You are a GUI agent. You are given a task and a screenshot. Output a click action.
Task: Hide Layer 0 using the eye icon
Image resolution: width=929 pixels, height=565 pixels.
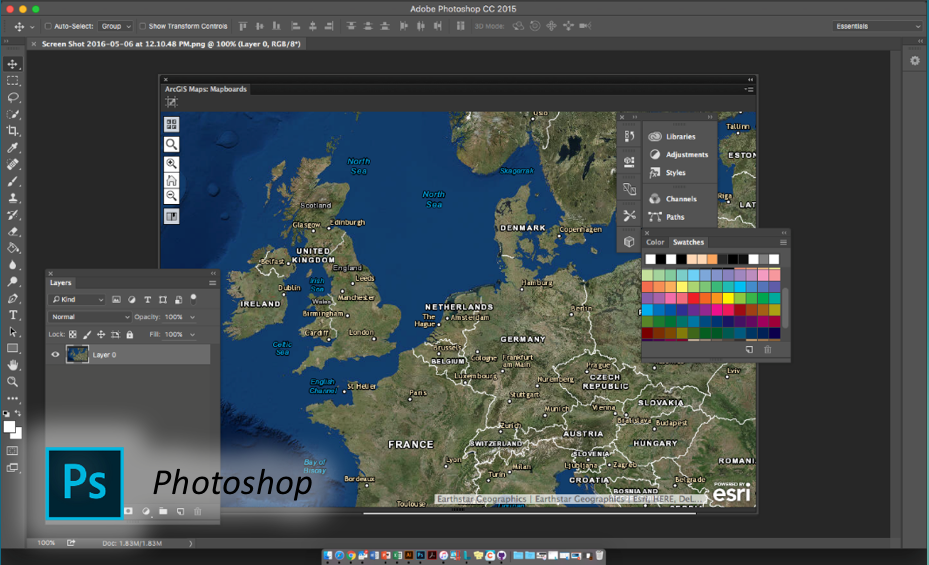pos(56,354)
